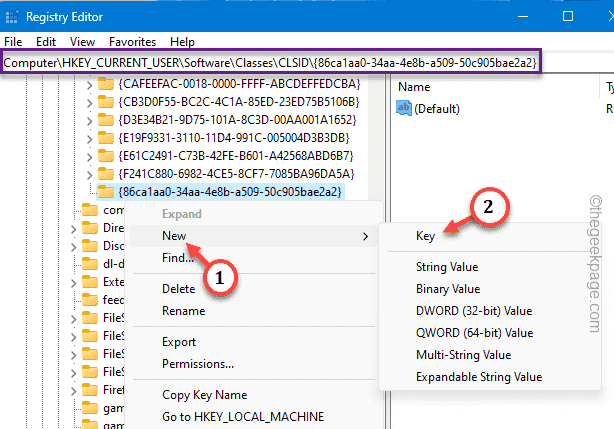Expand the 'Exte' tree node
Screen dimensions: 614x429
[74, 283]
